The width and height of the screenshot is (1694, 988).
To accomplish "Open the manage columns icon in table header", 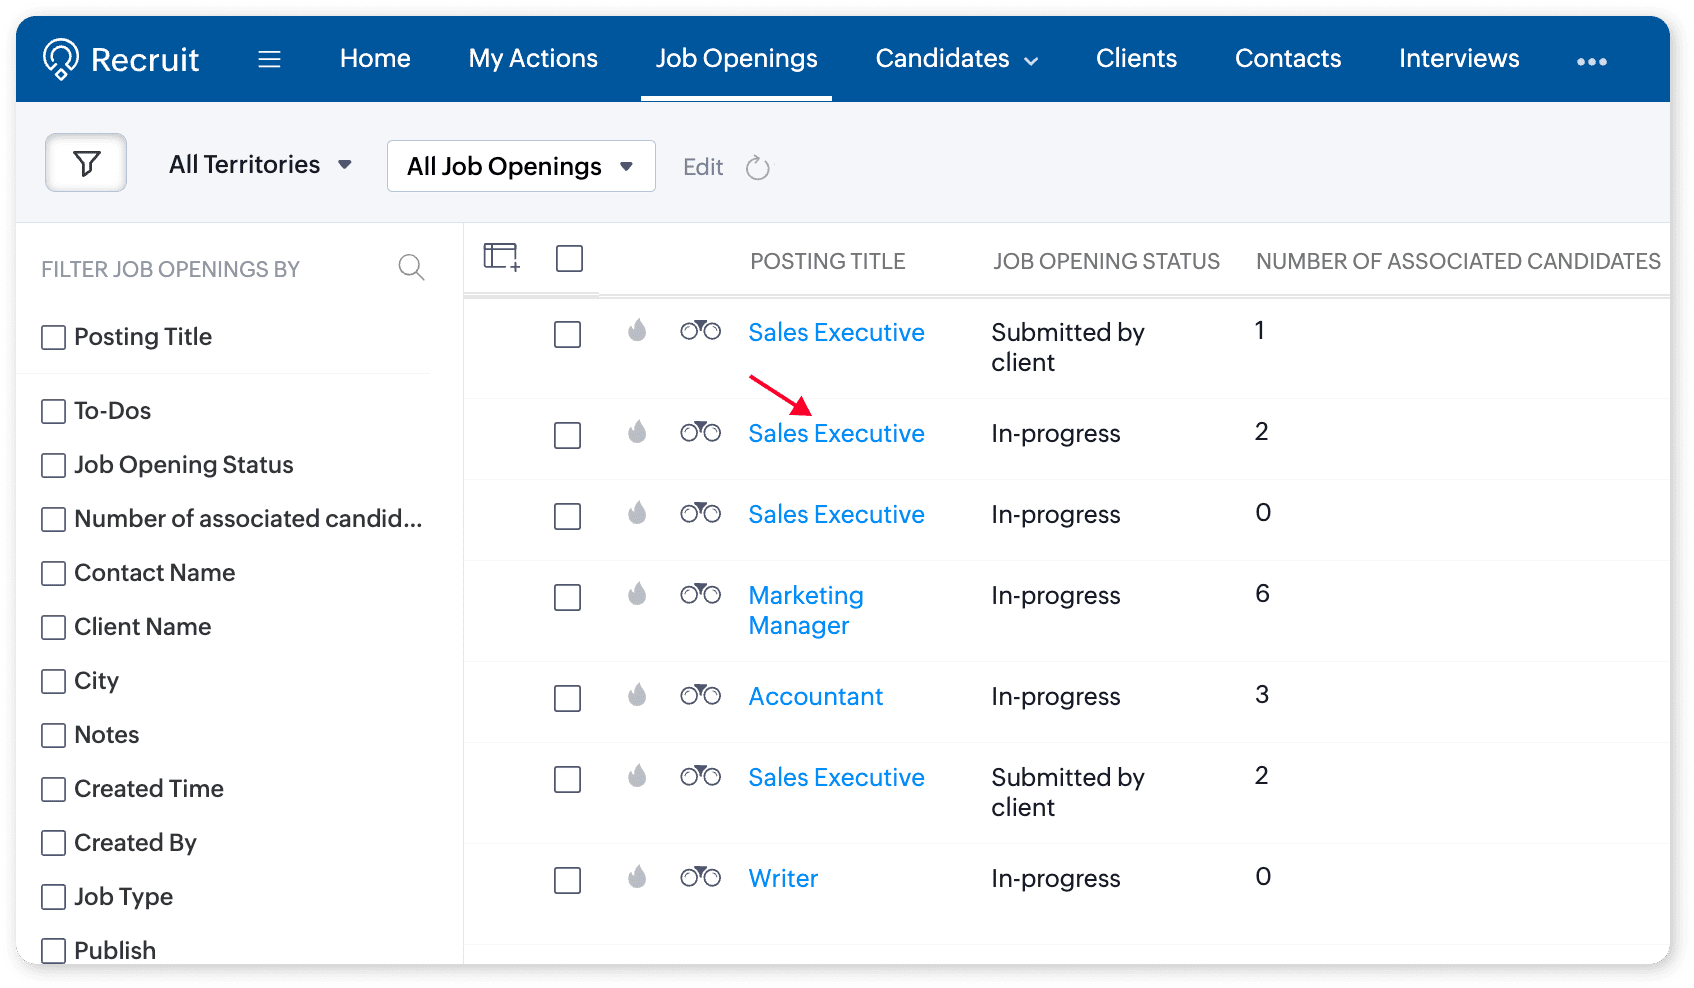I will pos(501,258).
